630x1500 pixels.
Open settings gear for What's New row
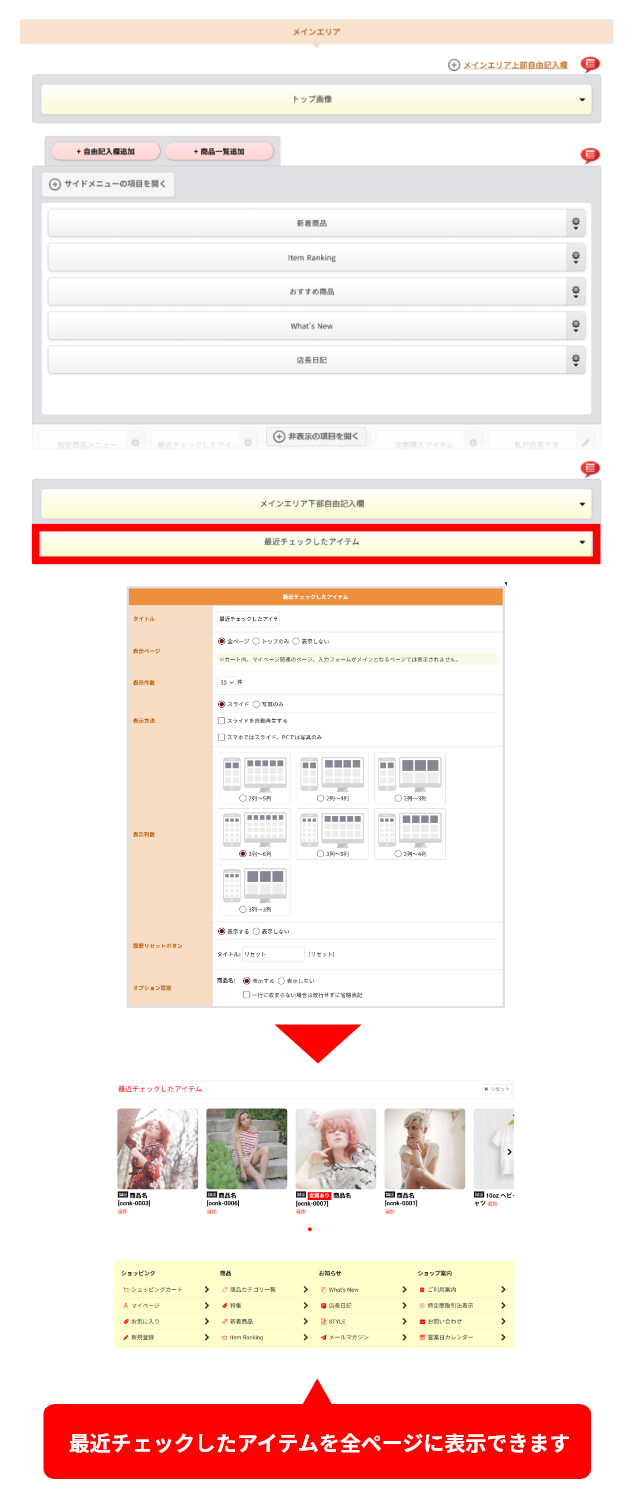[576, 326]
